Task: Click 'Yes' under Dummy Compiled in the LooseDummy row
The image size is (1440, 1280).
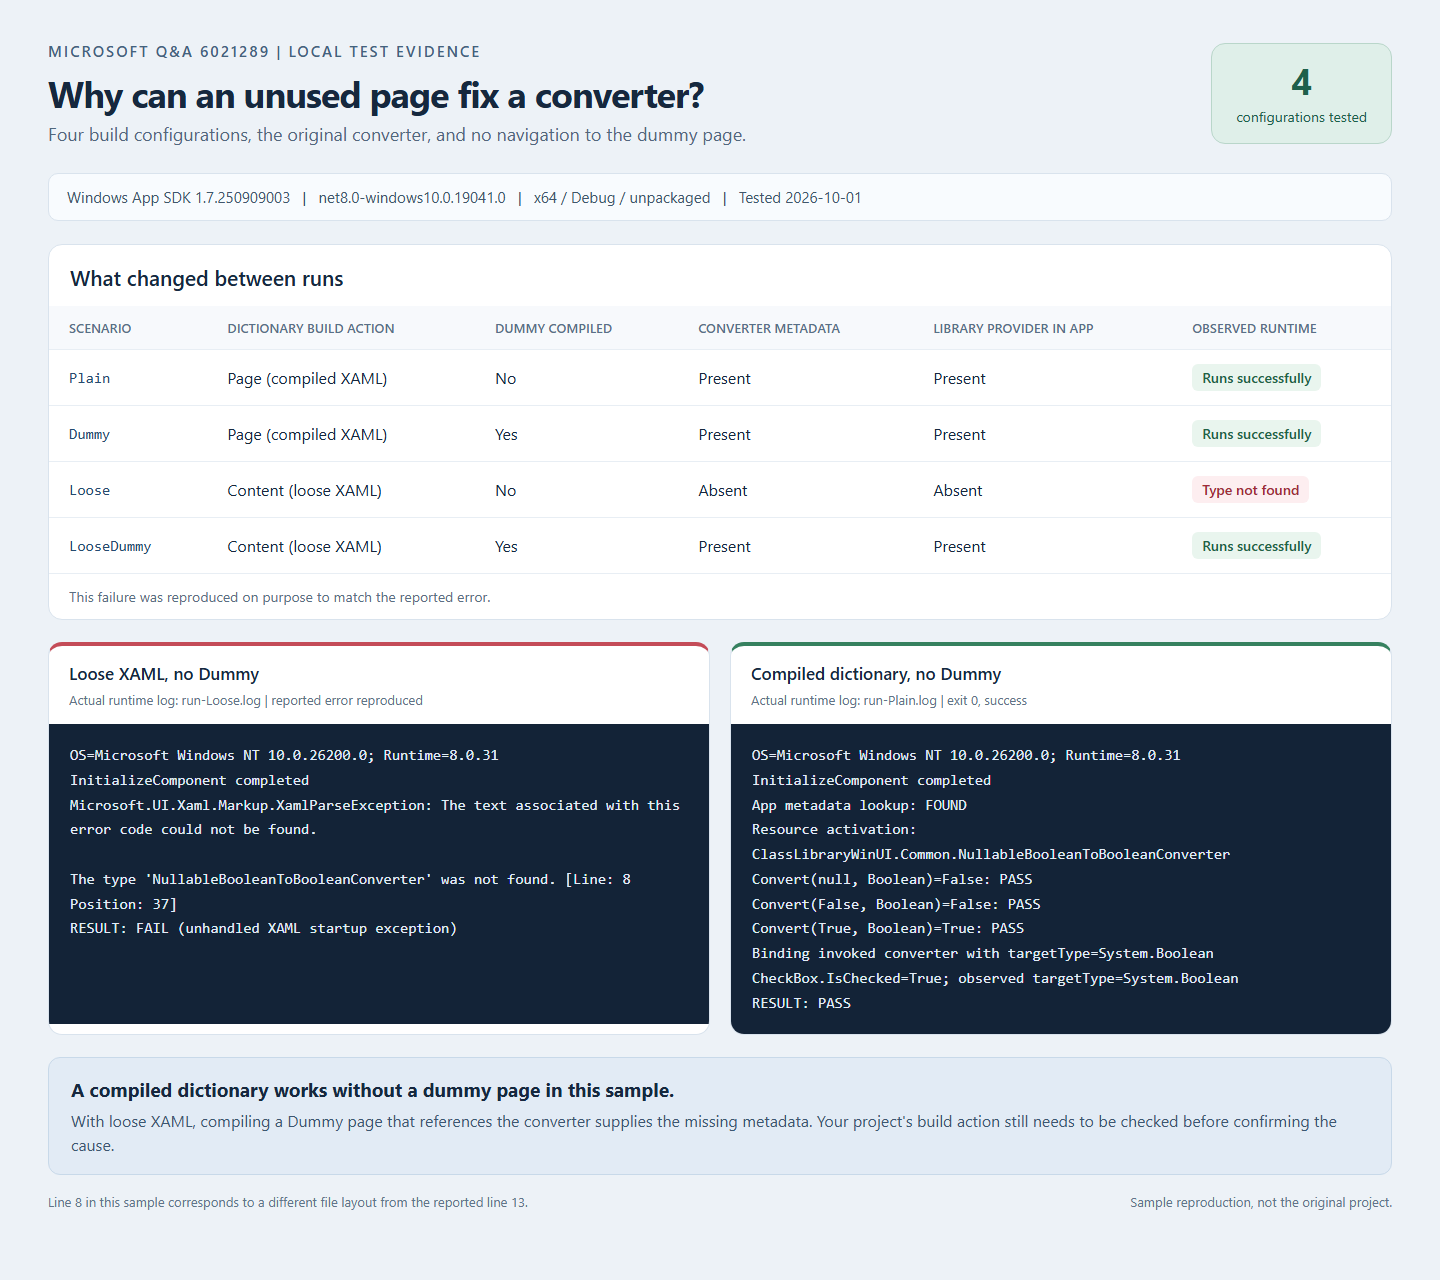Action: 506,546
